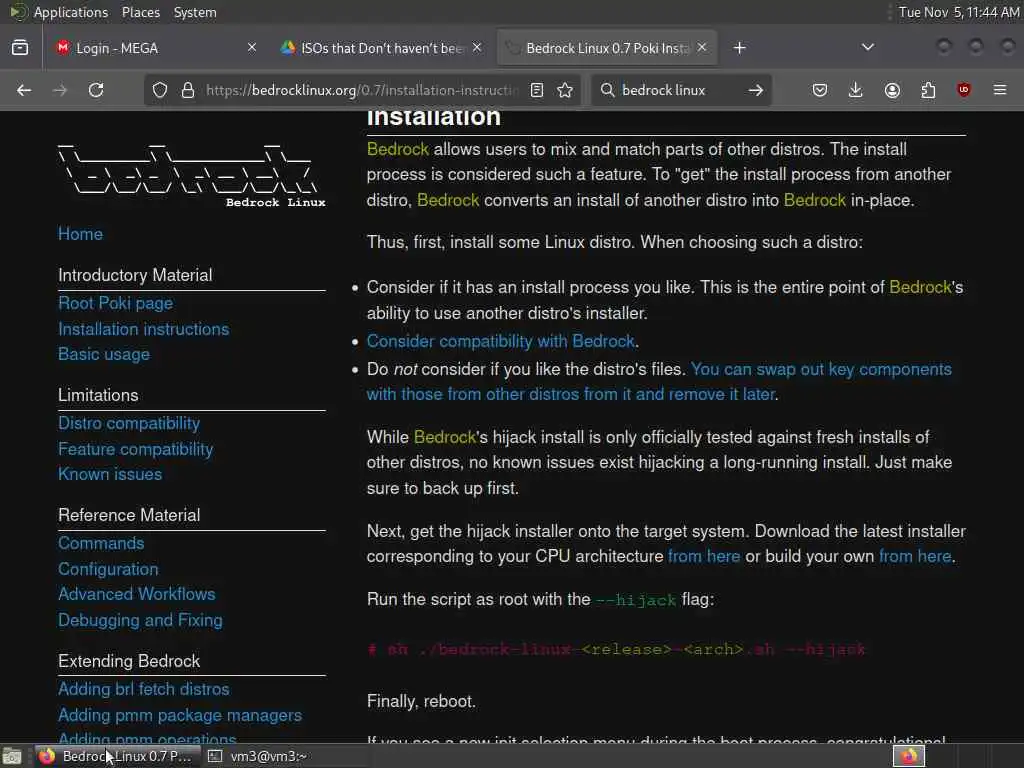Open the Basic usage link
1024x768 pixels.
tap(104, 355)
